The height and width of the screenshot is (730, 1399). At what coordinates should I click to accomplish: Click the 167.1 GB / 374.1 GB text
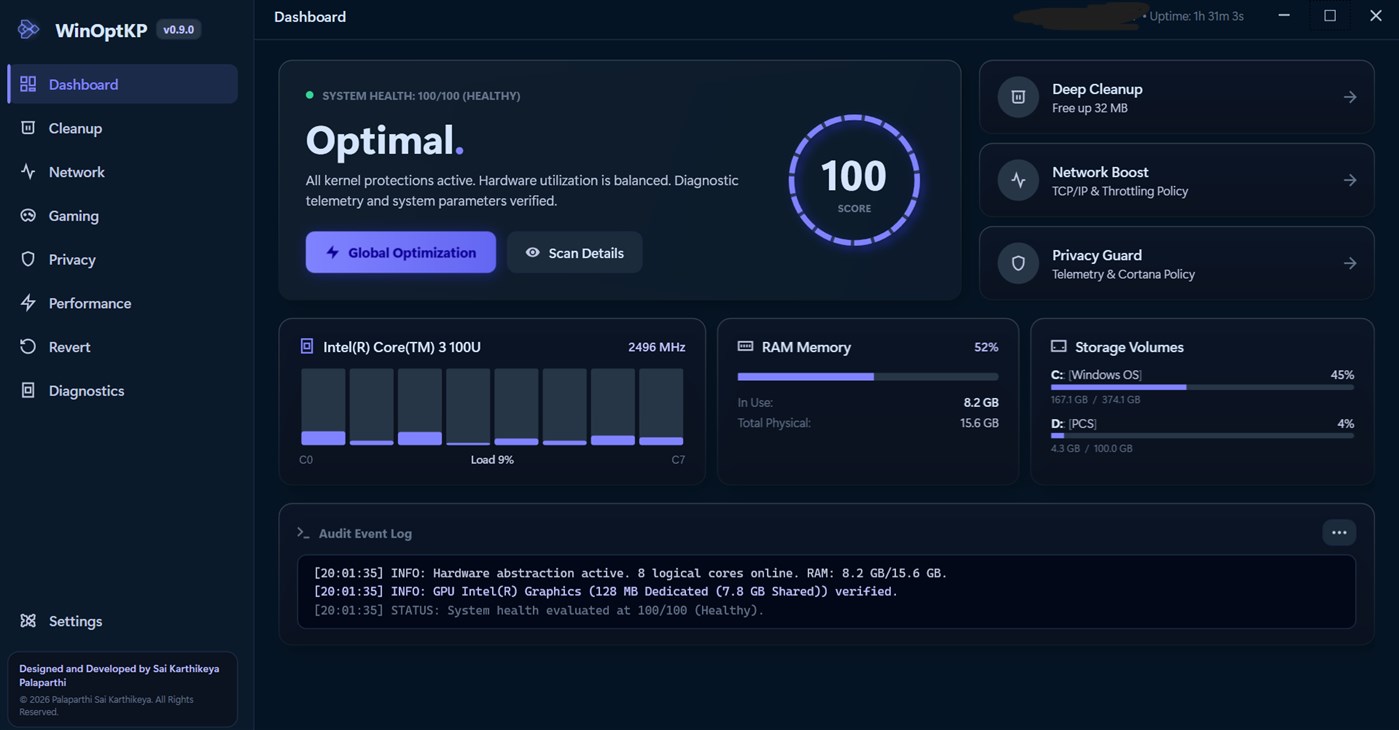[x=1095, y=400]
